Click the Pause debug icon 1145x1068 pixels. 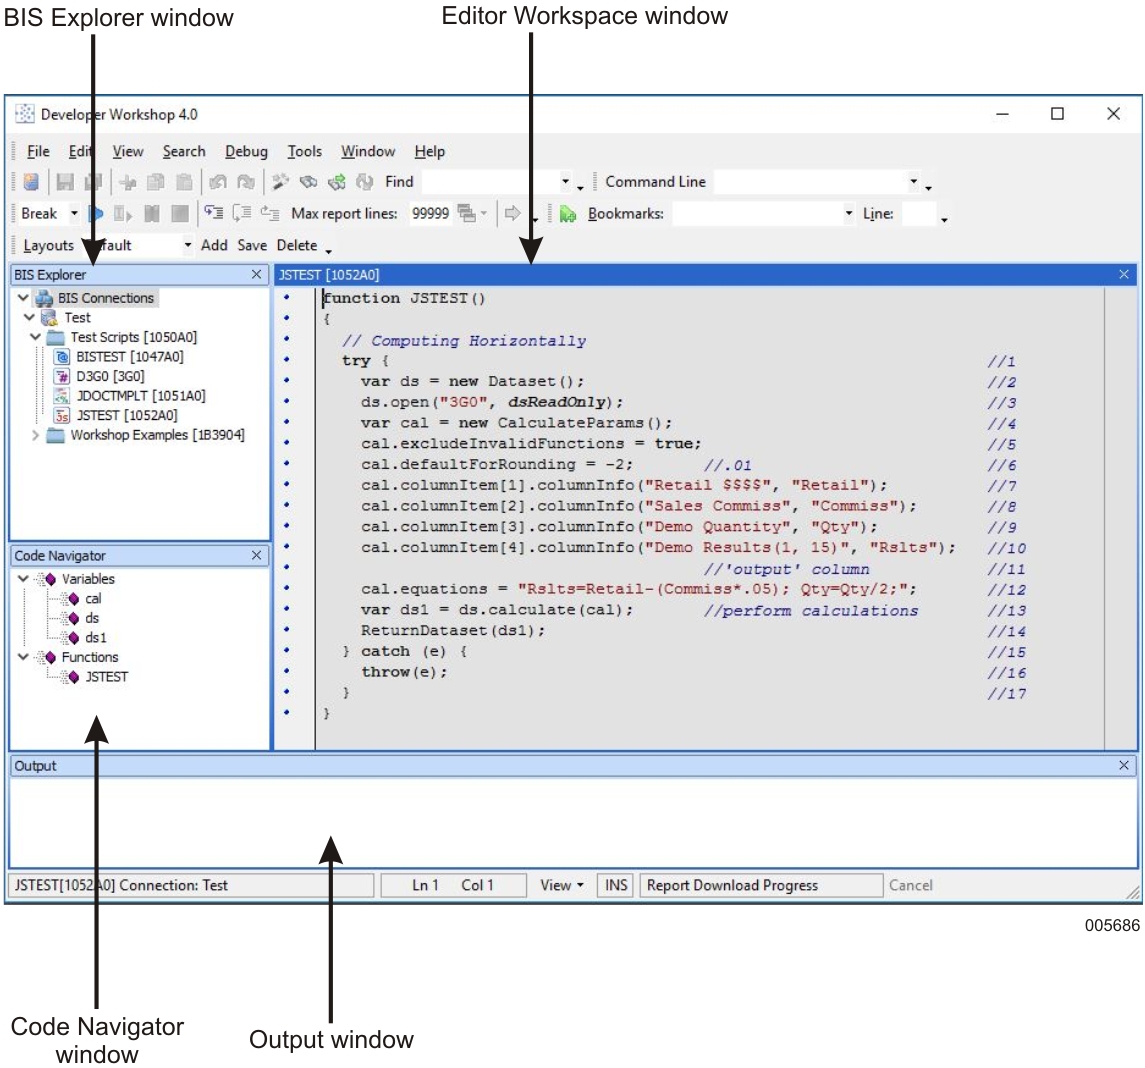tap(151, 214)
